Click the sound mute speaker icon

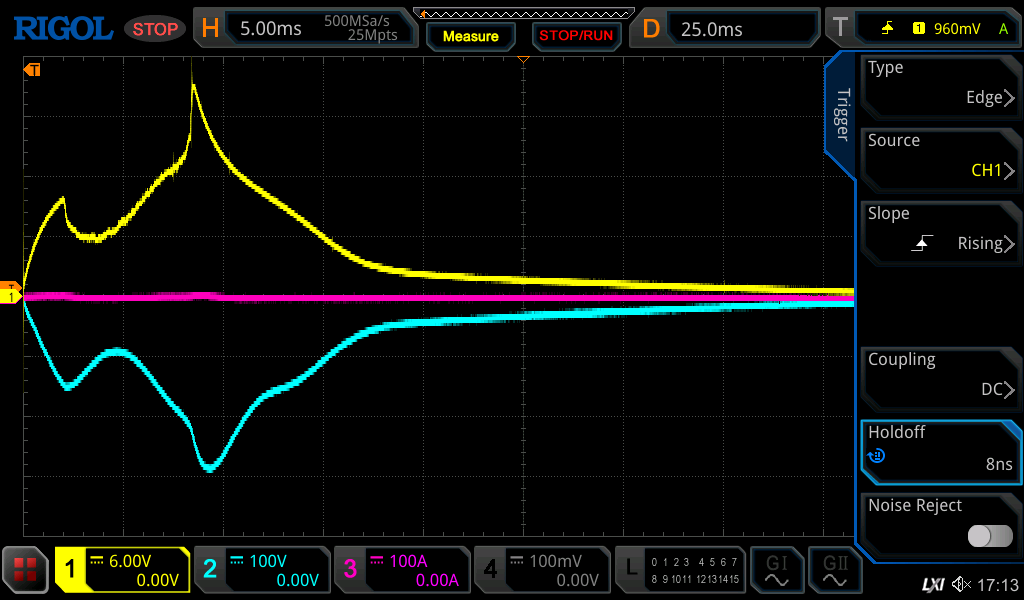point(961,583)
